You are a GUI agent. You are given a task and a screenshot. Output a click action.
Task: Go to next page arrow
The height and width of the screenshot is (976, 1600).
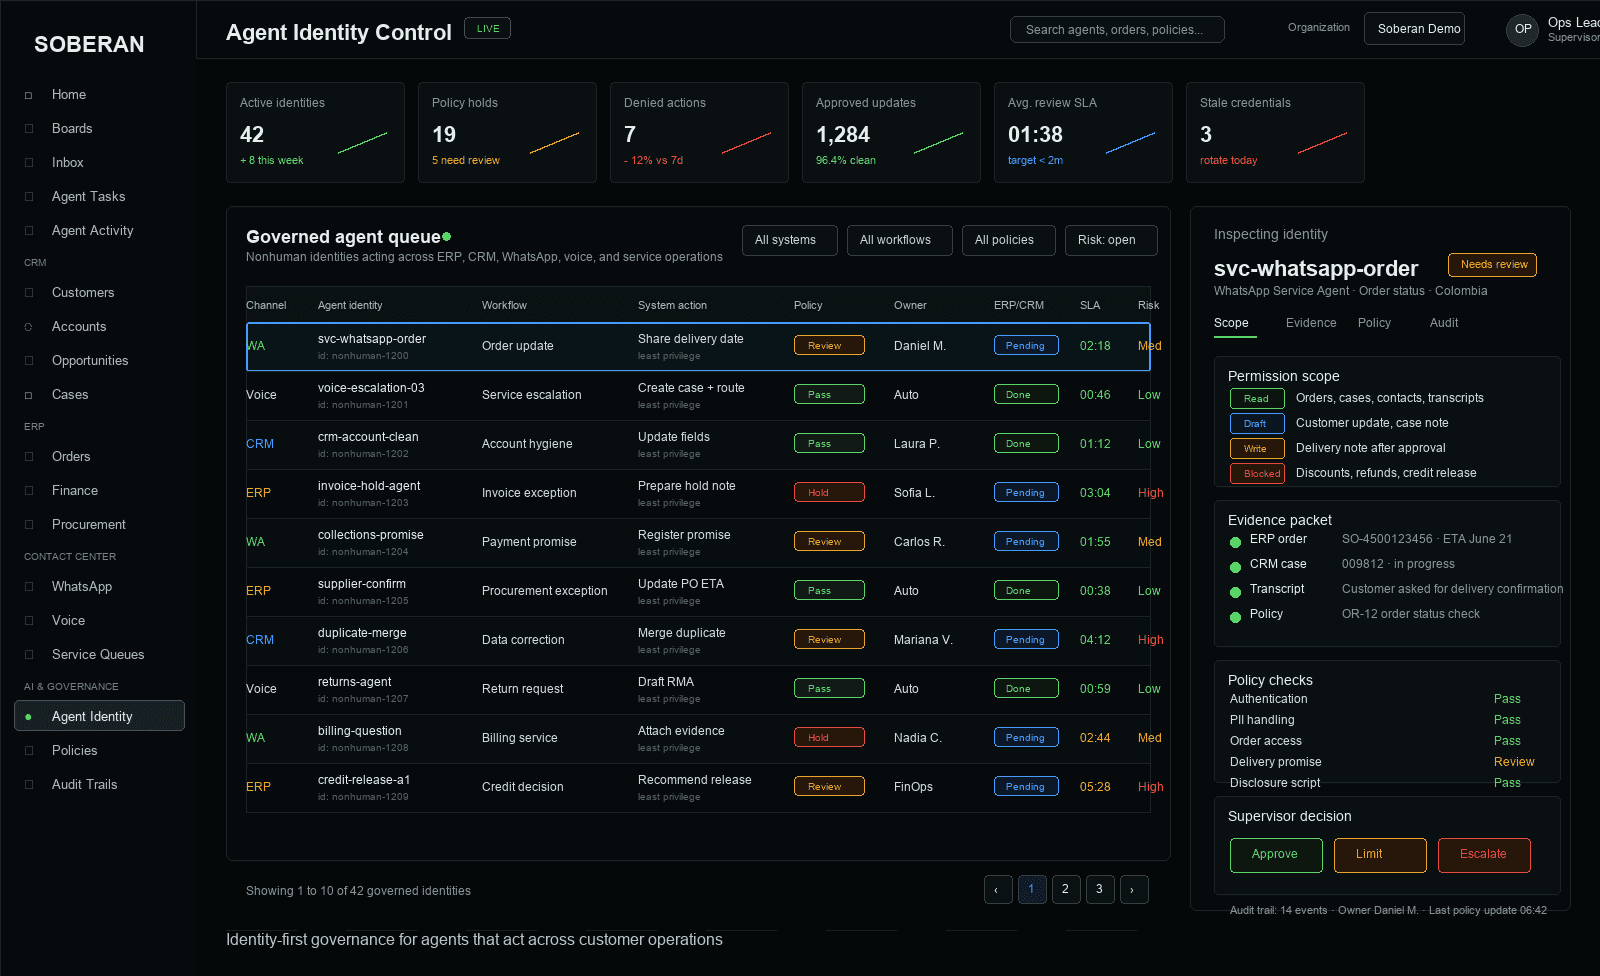click(x=1134, y=890)
